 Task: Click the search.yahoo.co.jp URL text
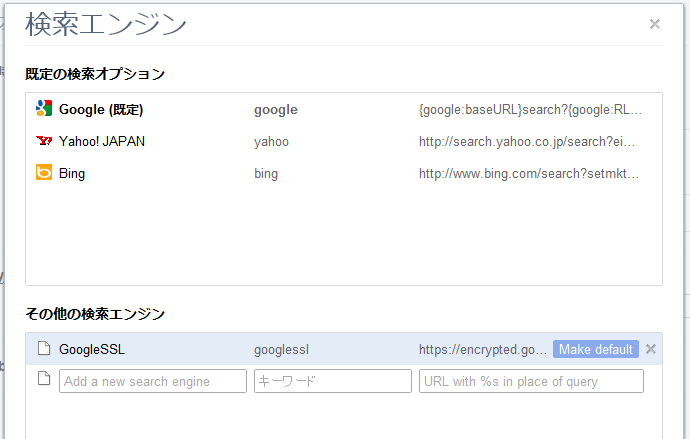(527, 142)
